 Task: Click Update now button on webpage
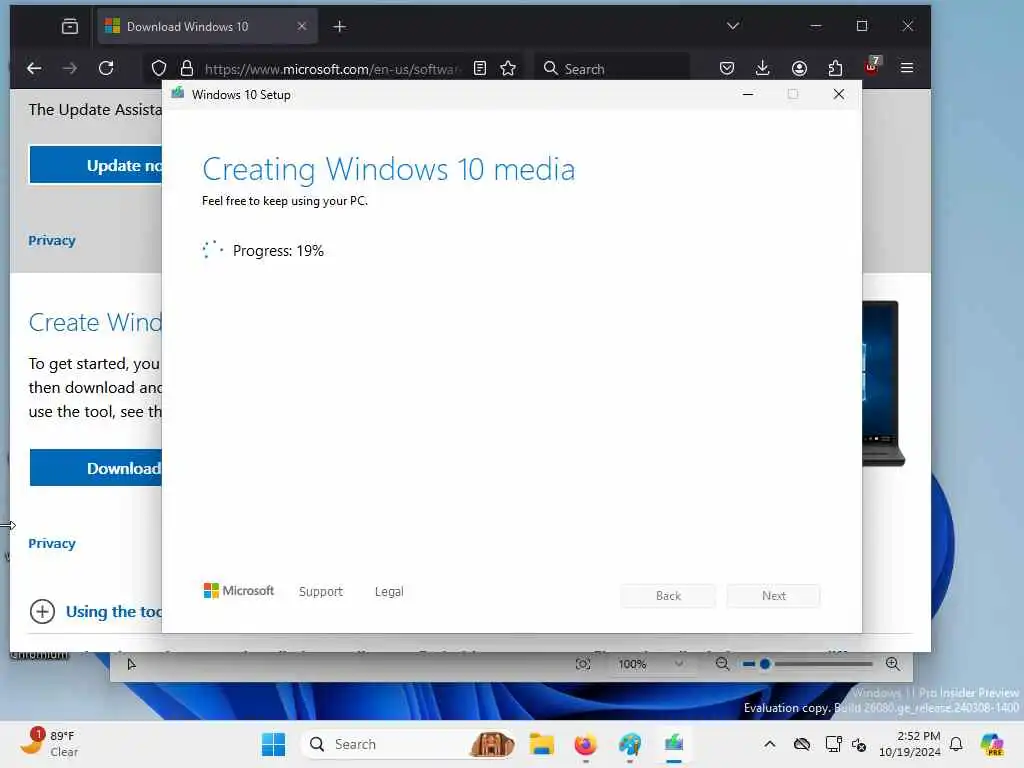[x=95, y=165]
